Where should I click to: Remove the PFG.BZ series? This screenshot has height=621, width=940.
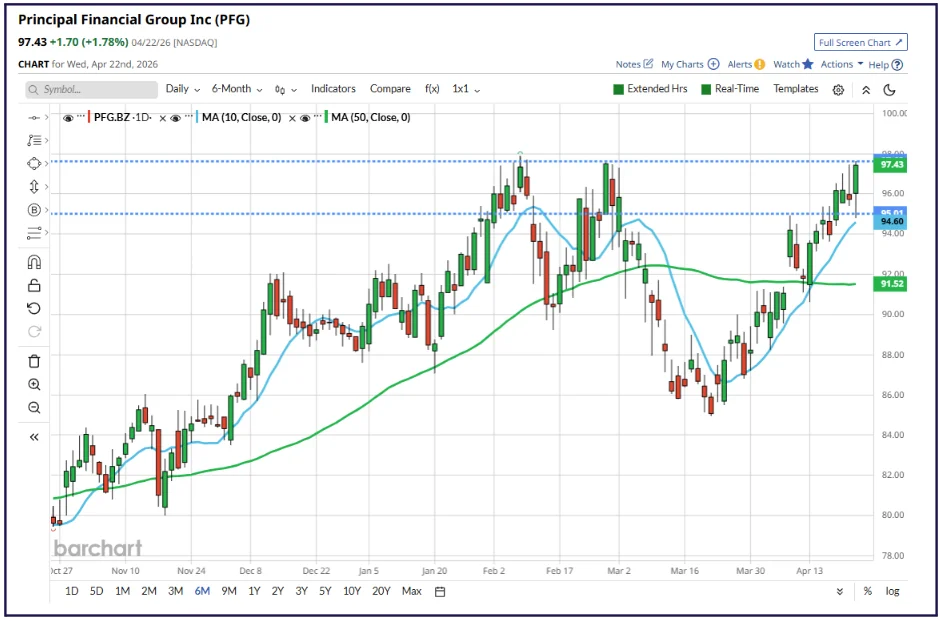click(x=162, y=119)
